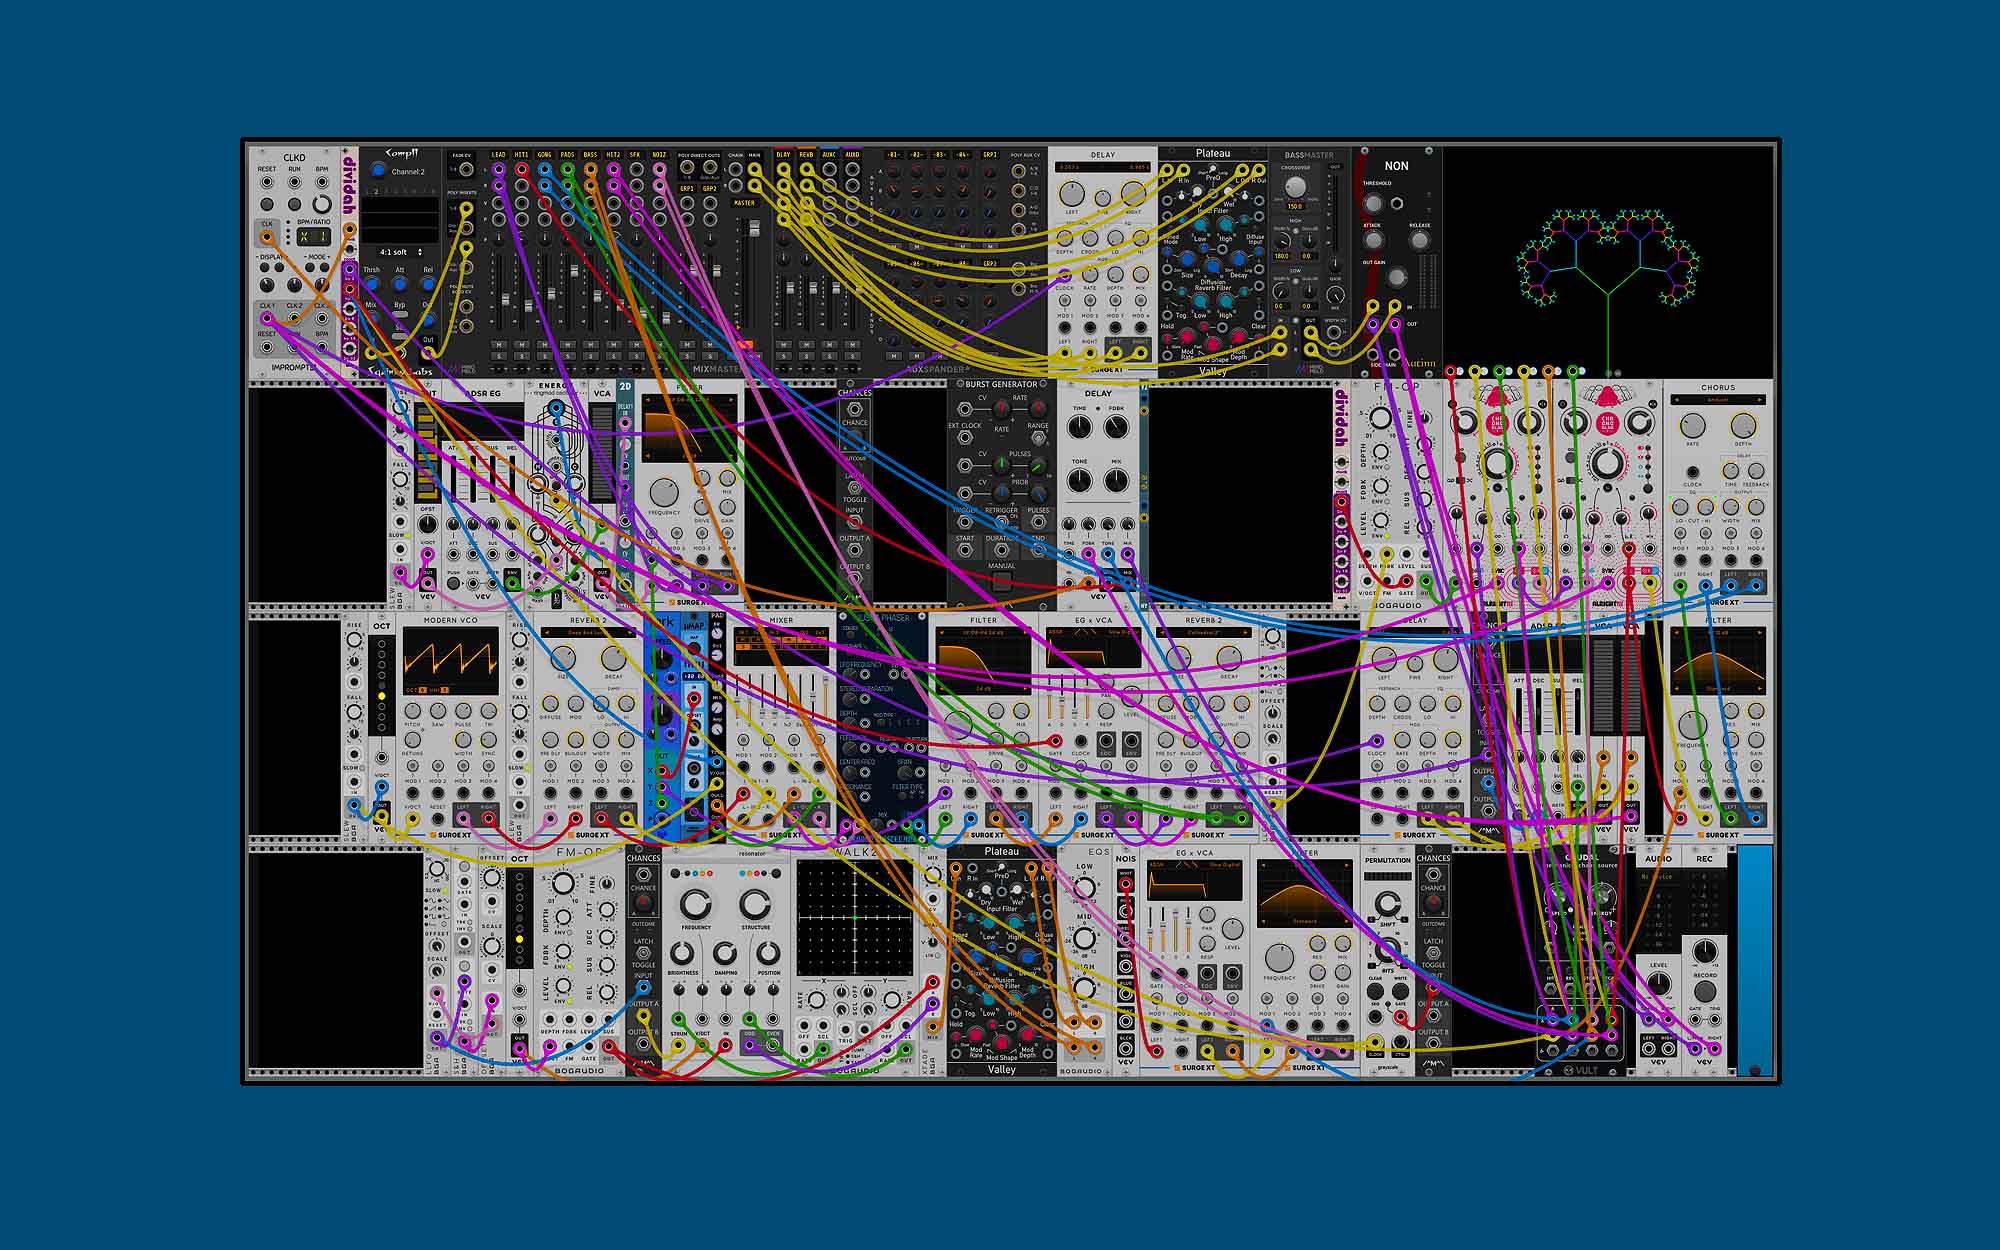Click the EQS LOW knob
2000x1250 pixels.
pos(1084,888)
